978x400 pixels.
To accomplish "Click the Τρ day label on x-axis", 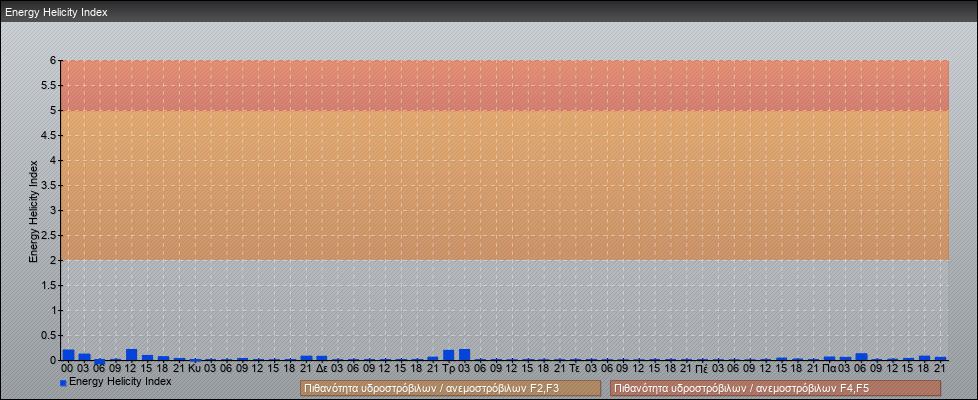I will [x=448, y=368].
